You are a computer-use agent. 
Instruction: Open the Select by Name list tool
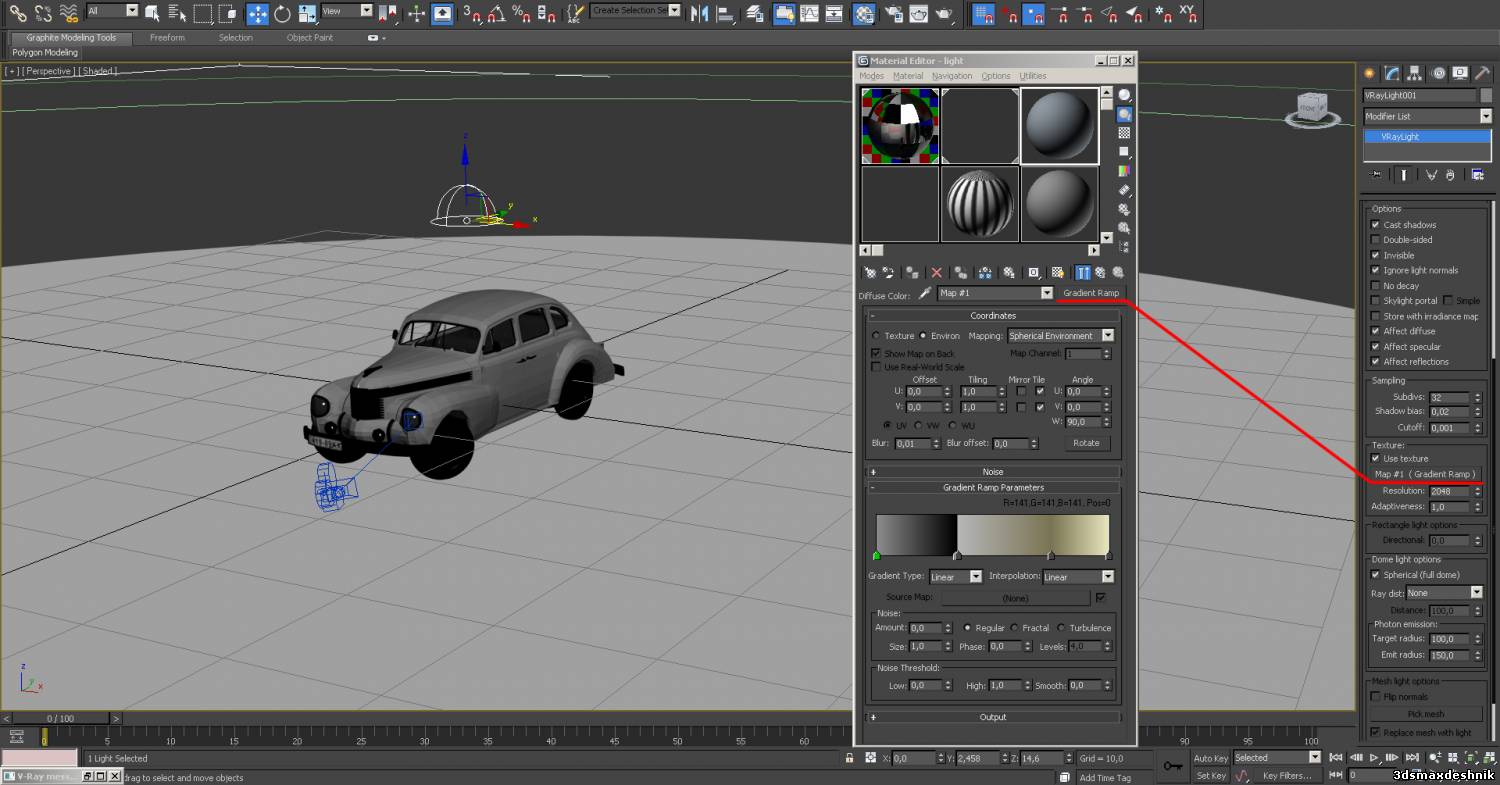click(176, 13)
